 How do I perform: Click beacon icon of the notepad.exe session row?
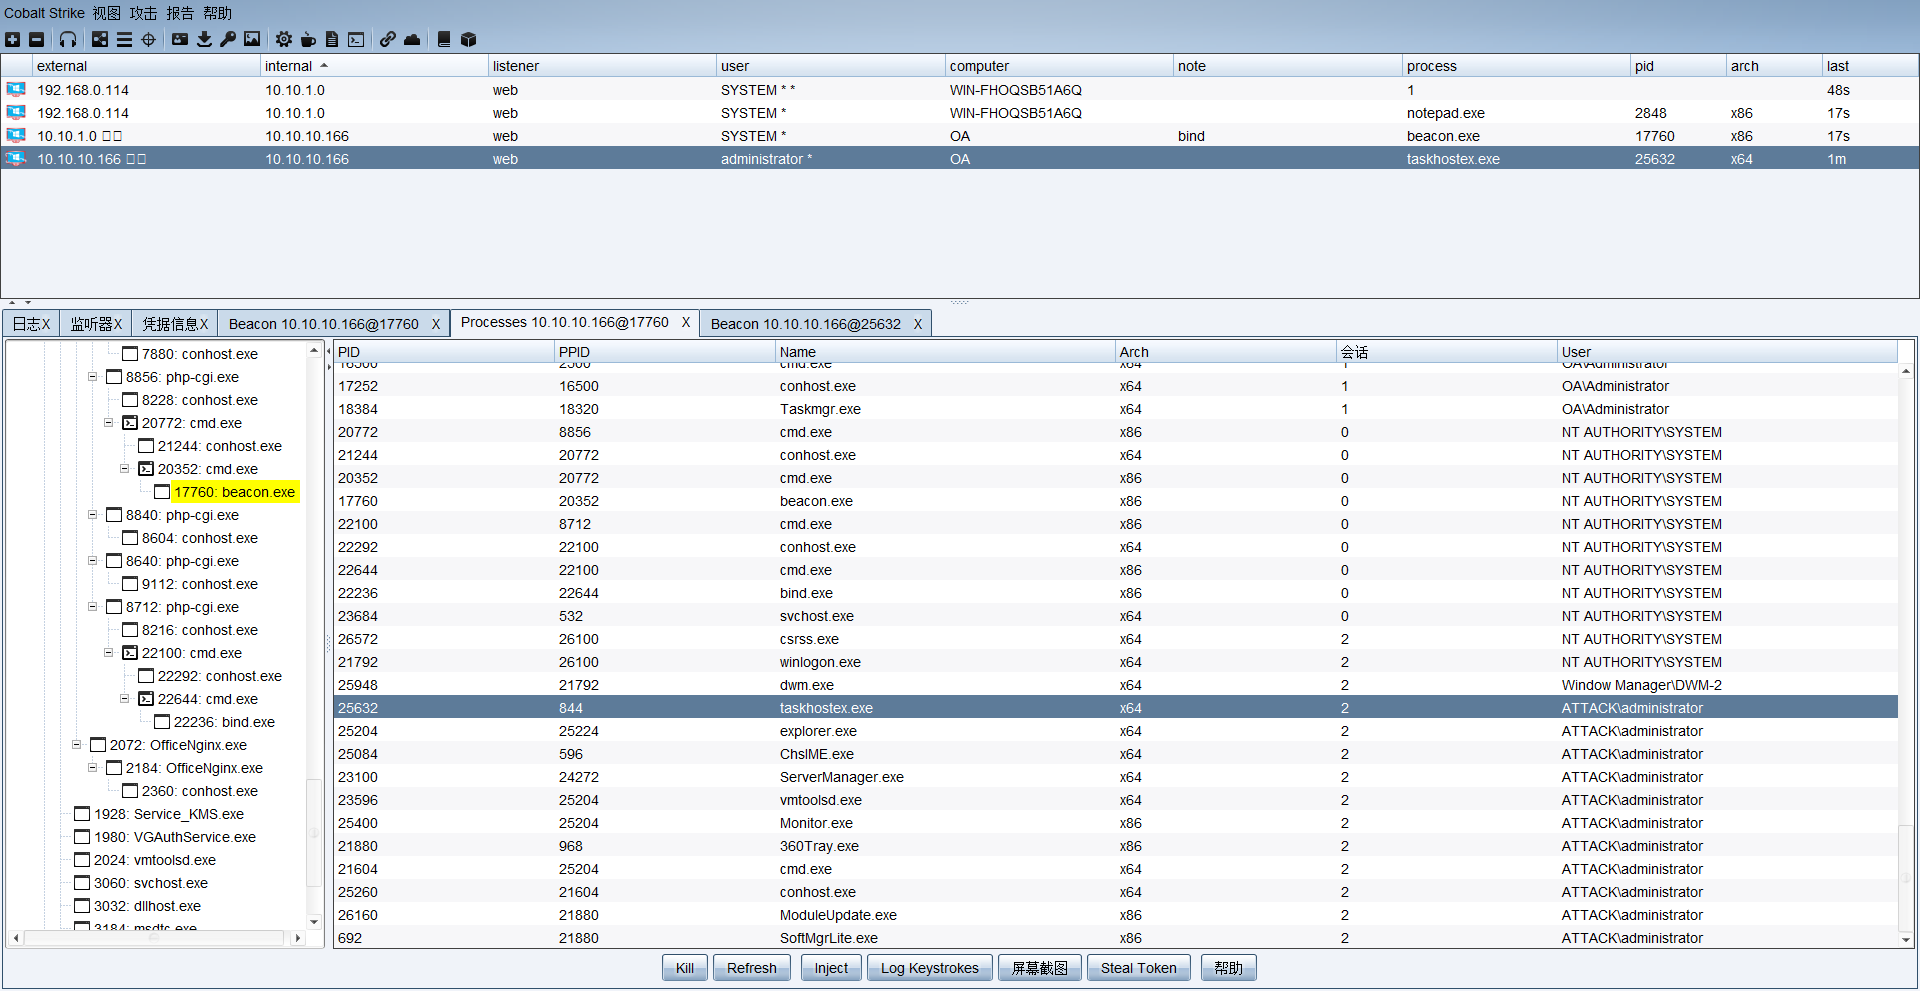click(x=16, y=113)
